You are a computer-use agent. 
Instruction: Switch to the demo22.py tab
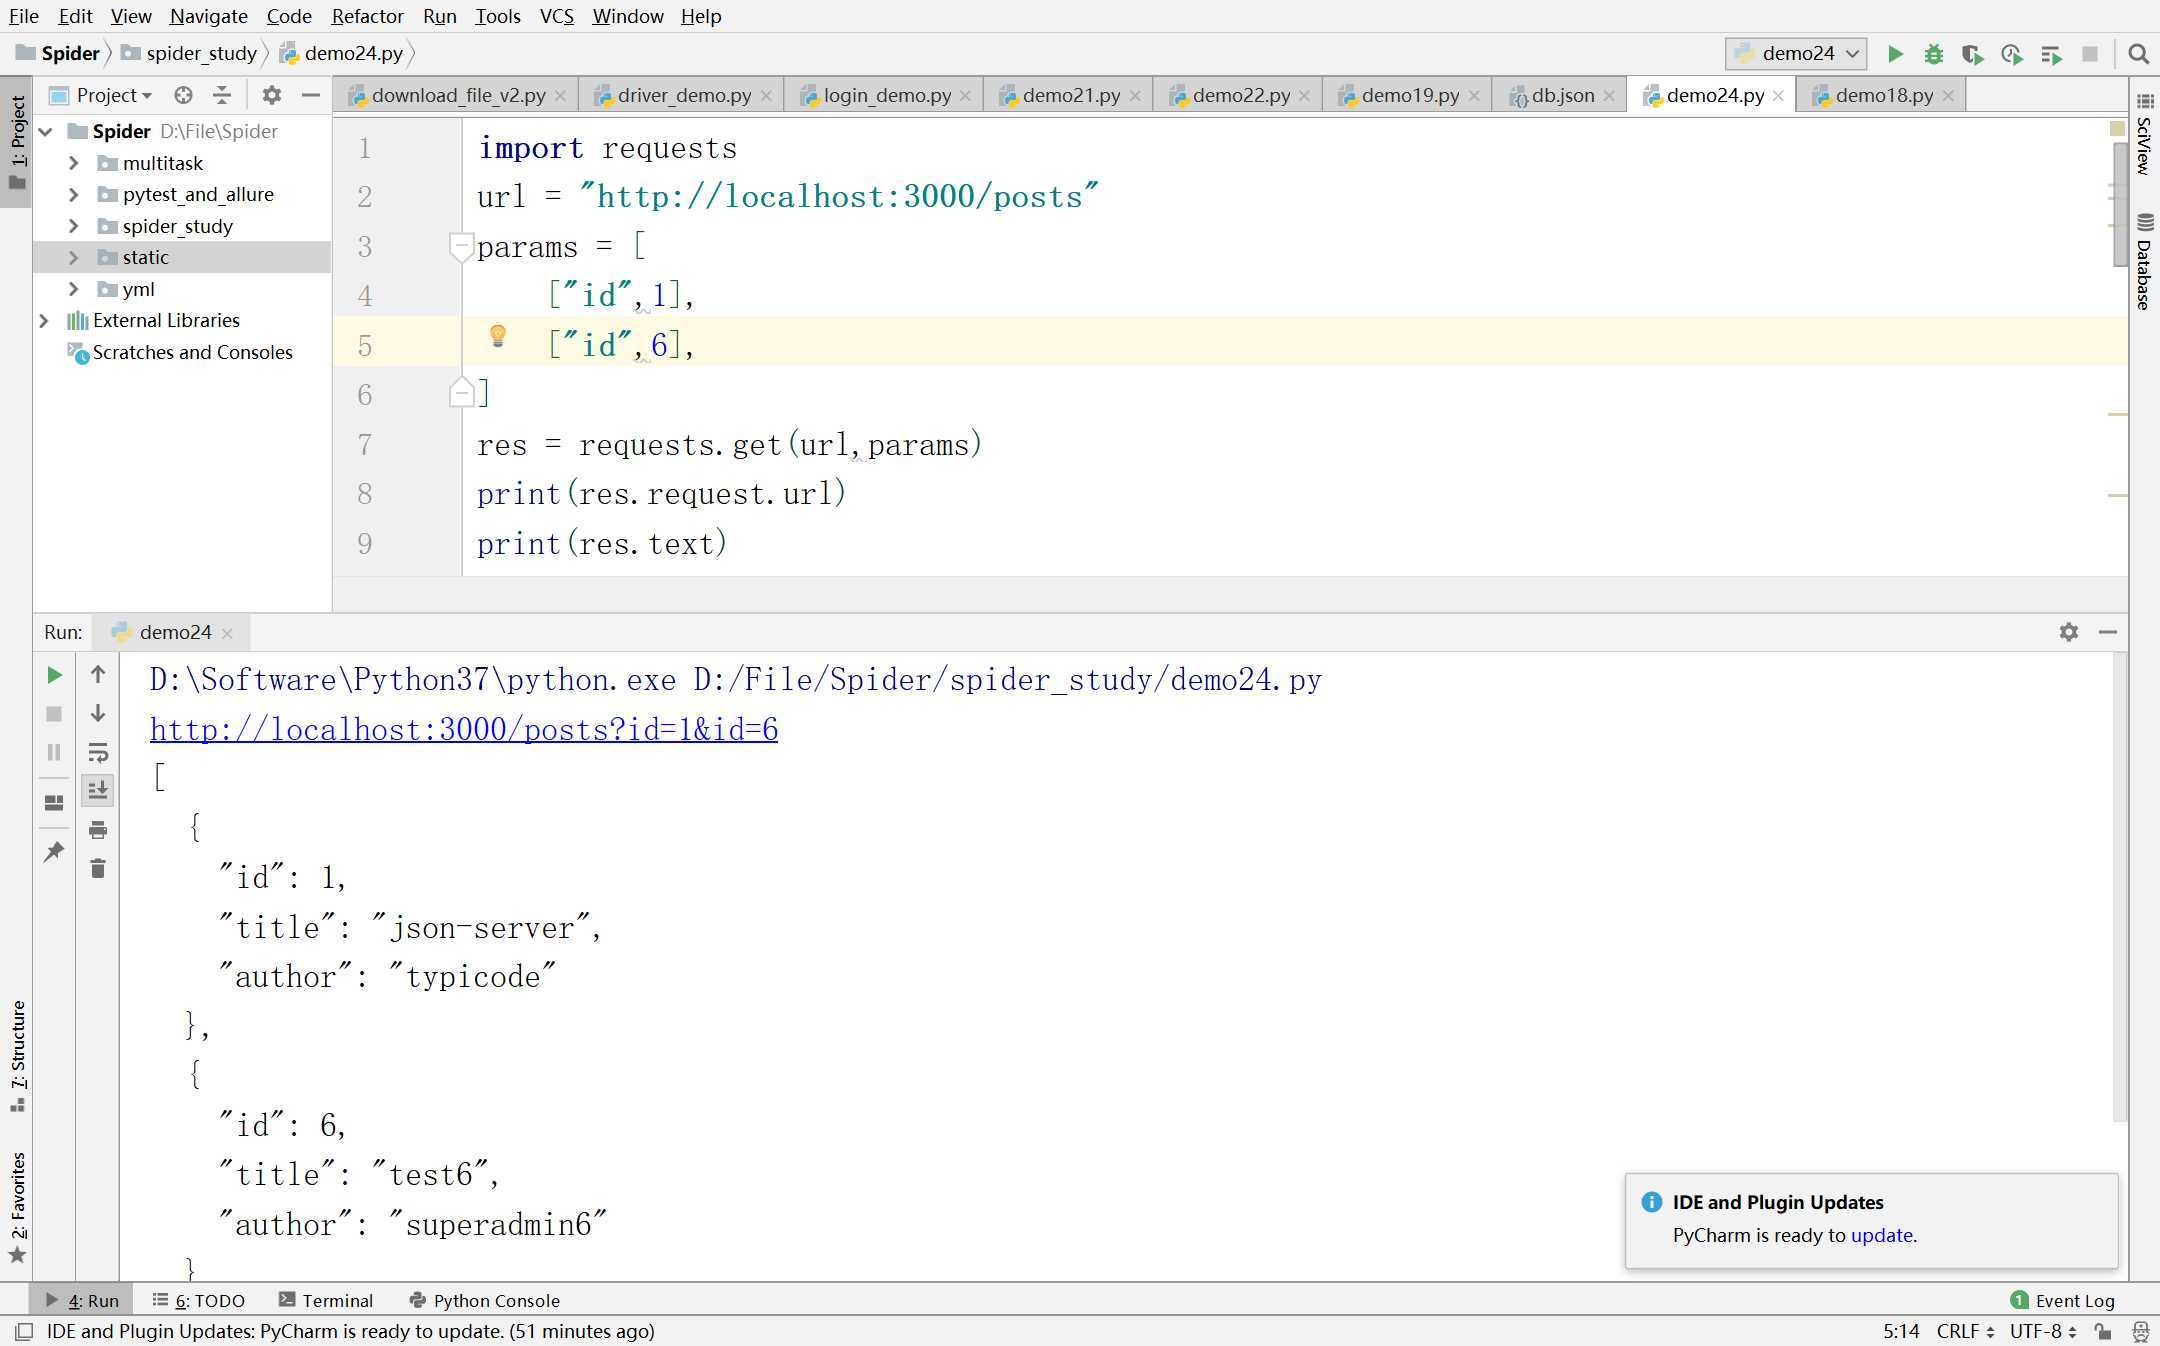(x=1238, y=95)
